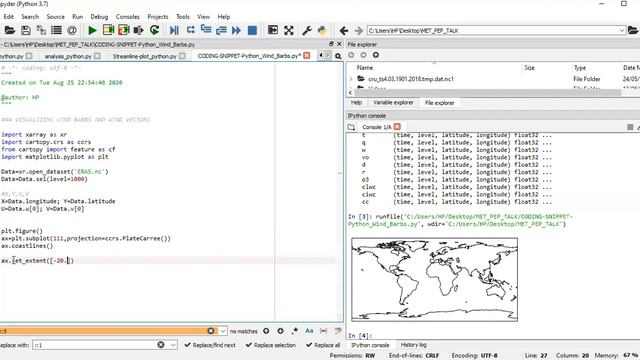Screen dimensions: 640x360
Task: Go back to previous cursor position arrow
Action: (x=344, y=31)
